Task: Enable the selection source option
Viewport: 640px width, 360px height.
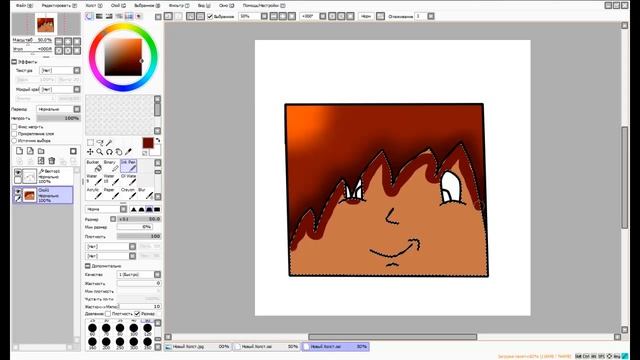Action: [14, 140]
